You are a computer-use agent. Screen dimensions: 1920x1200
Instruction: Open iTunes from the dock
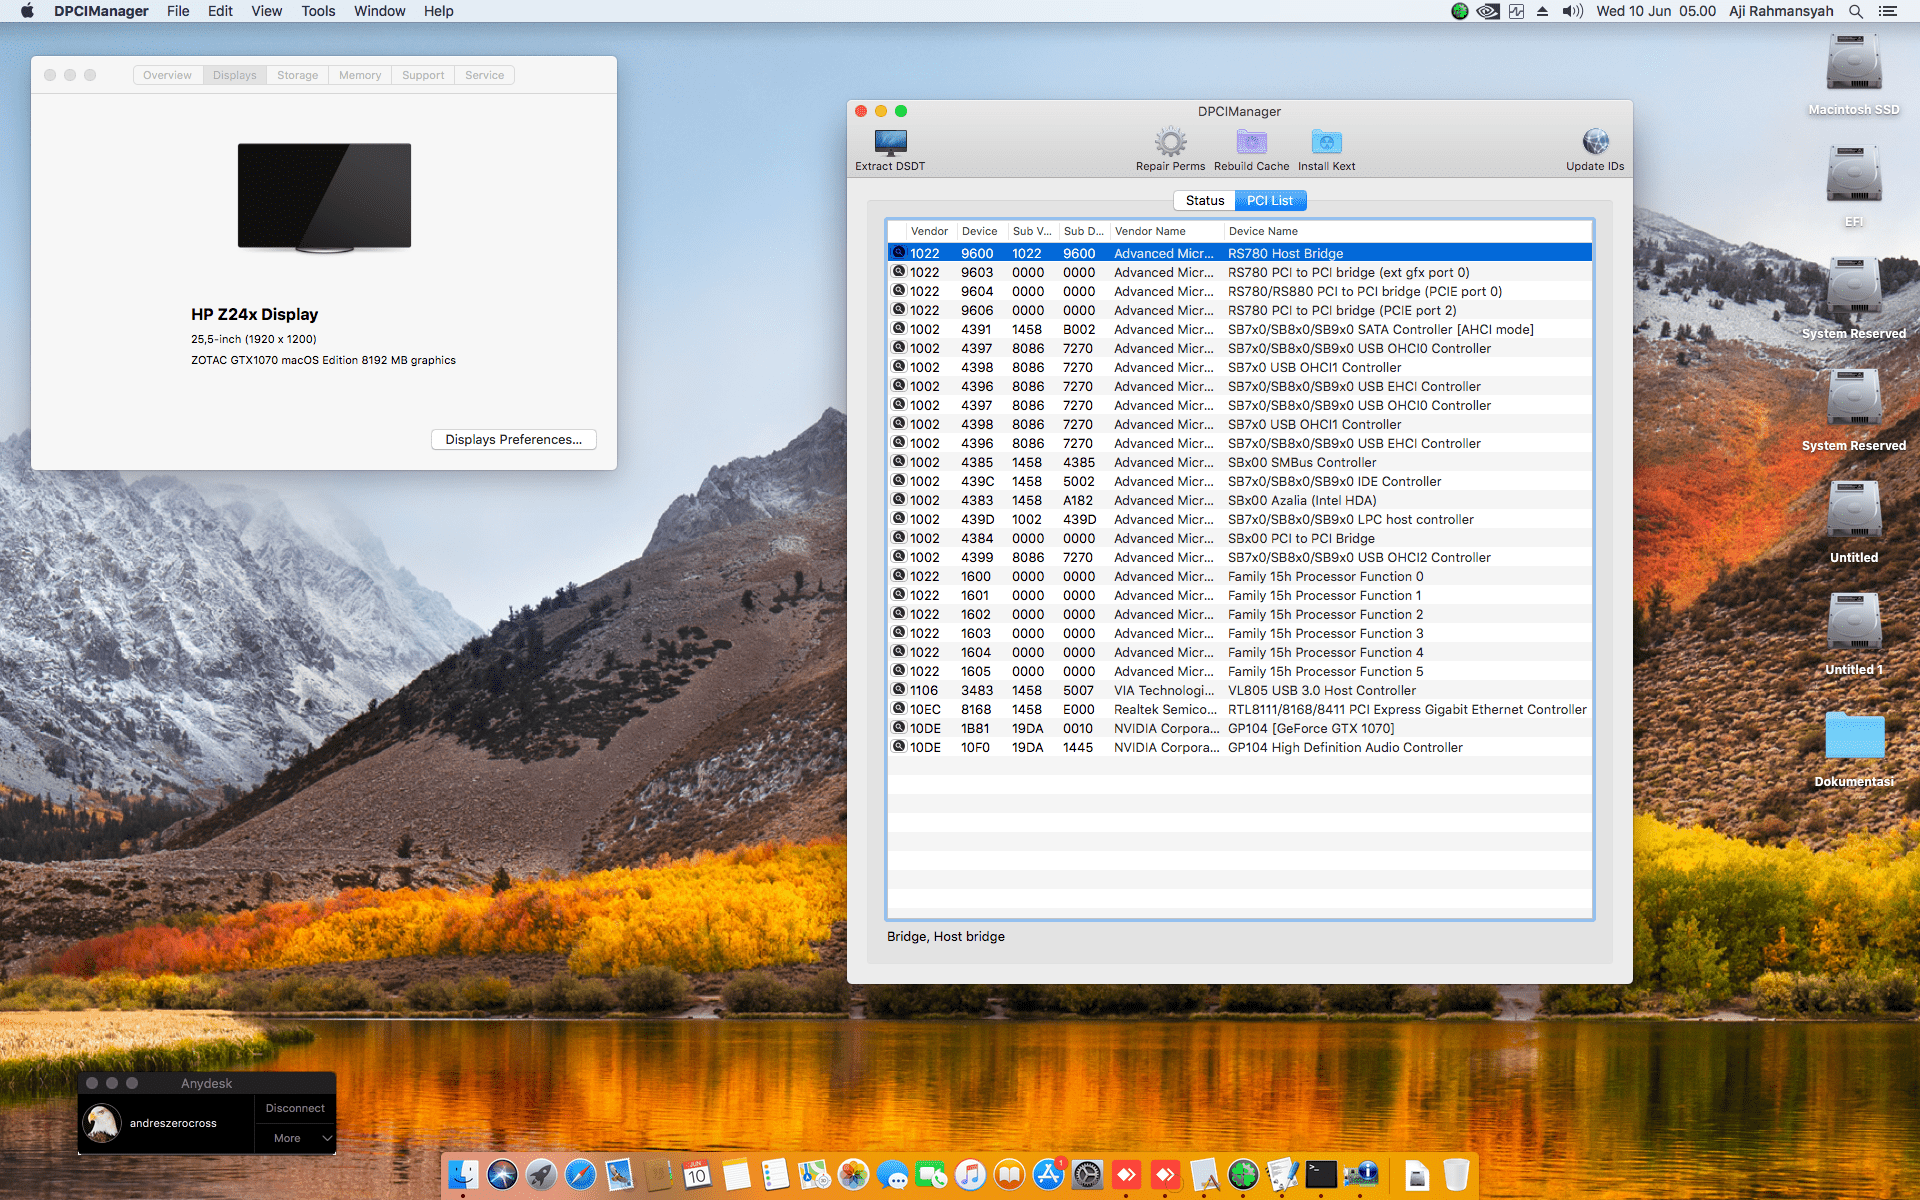(x=970, y=1174)
